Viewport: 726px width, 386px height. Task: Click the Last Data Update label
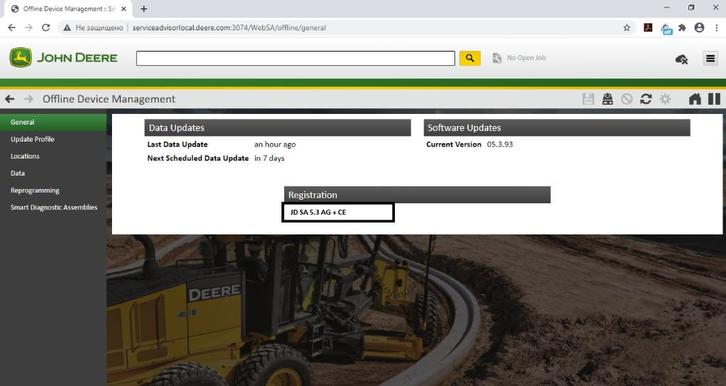[x=177, y=144]
